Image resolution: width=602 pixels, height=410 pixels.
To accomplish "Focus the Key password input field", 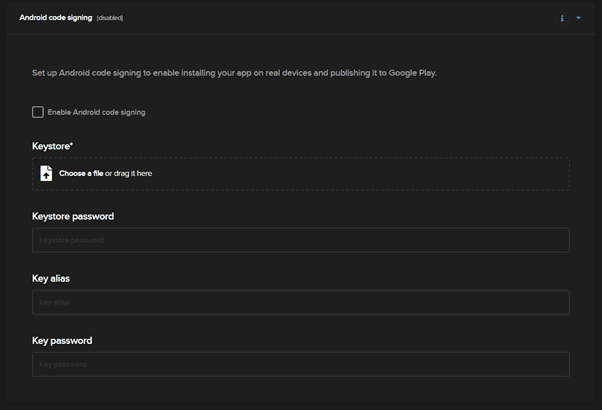I will [x=300, y=364].
